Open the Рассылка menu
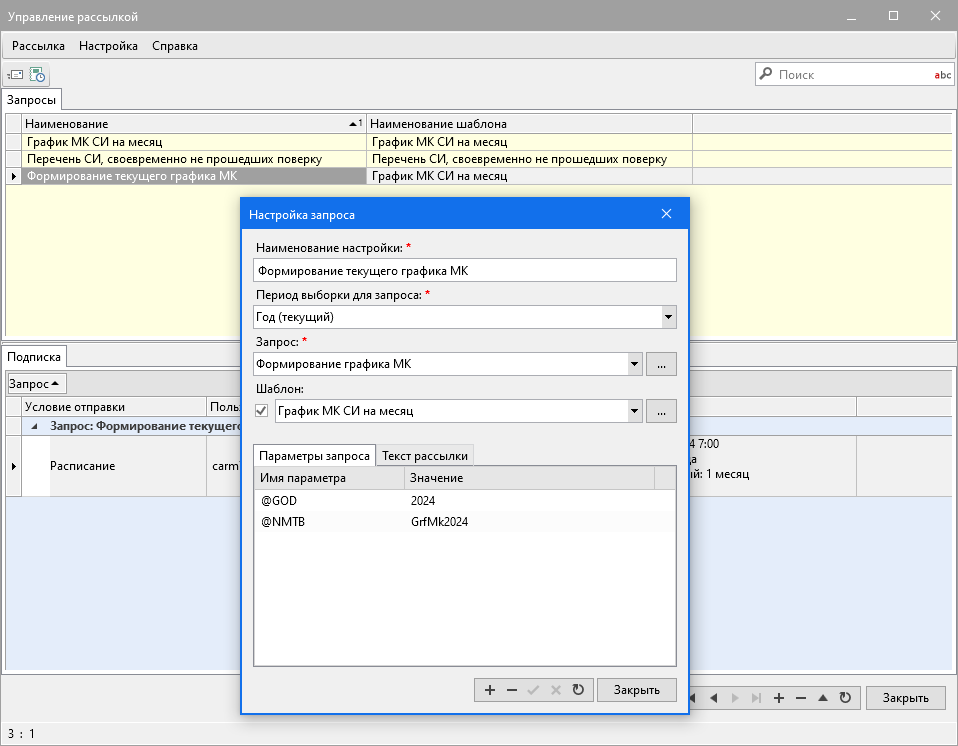Image resolution: width=958 pixels, height=746 pixels. [x=38, y=46]
